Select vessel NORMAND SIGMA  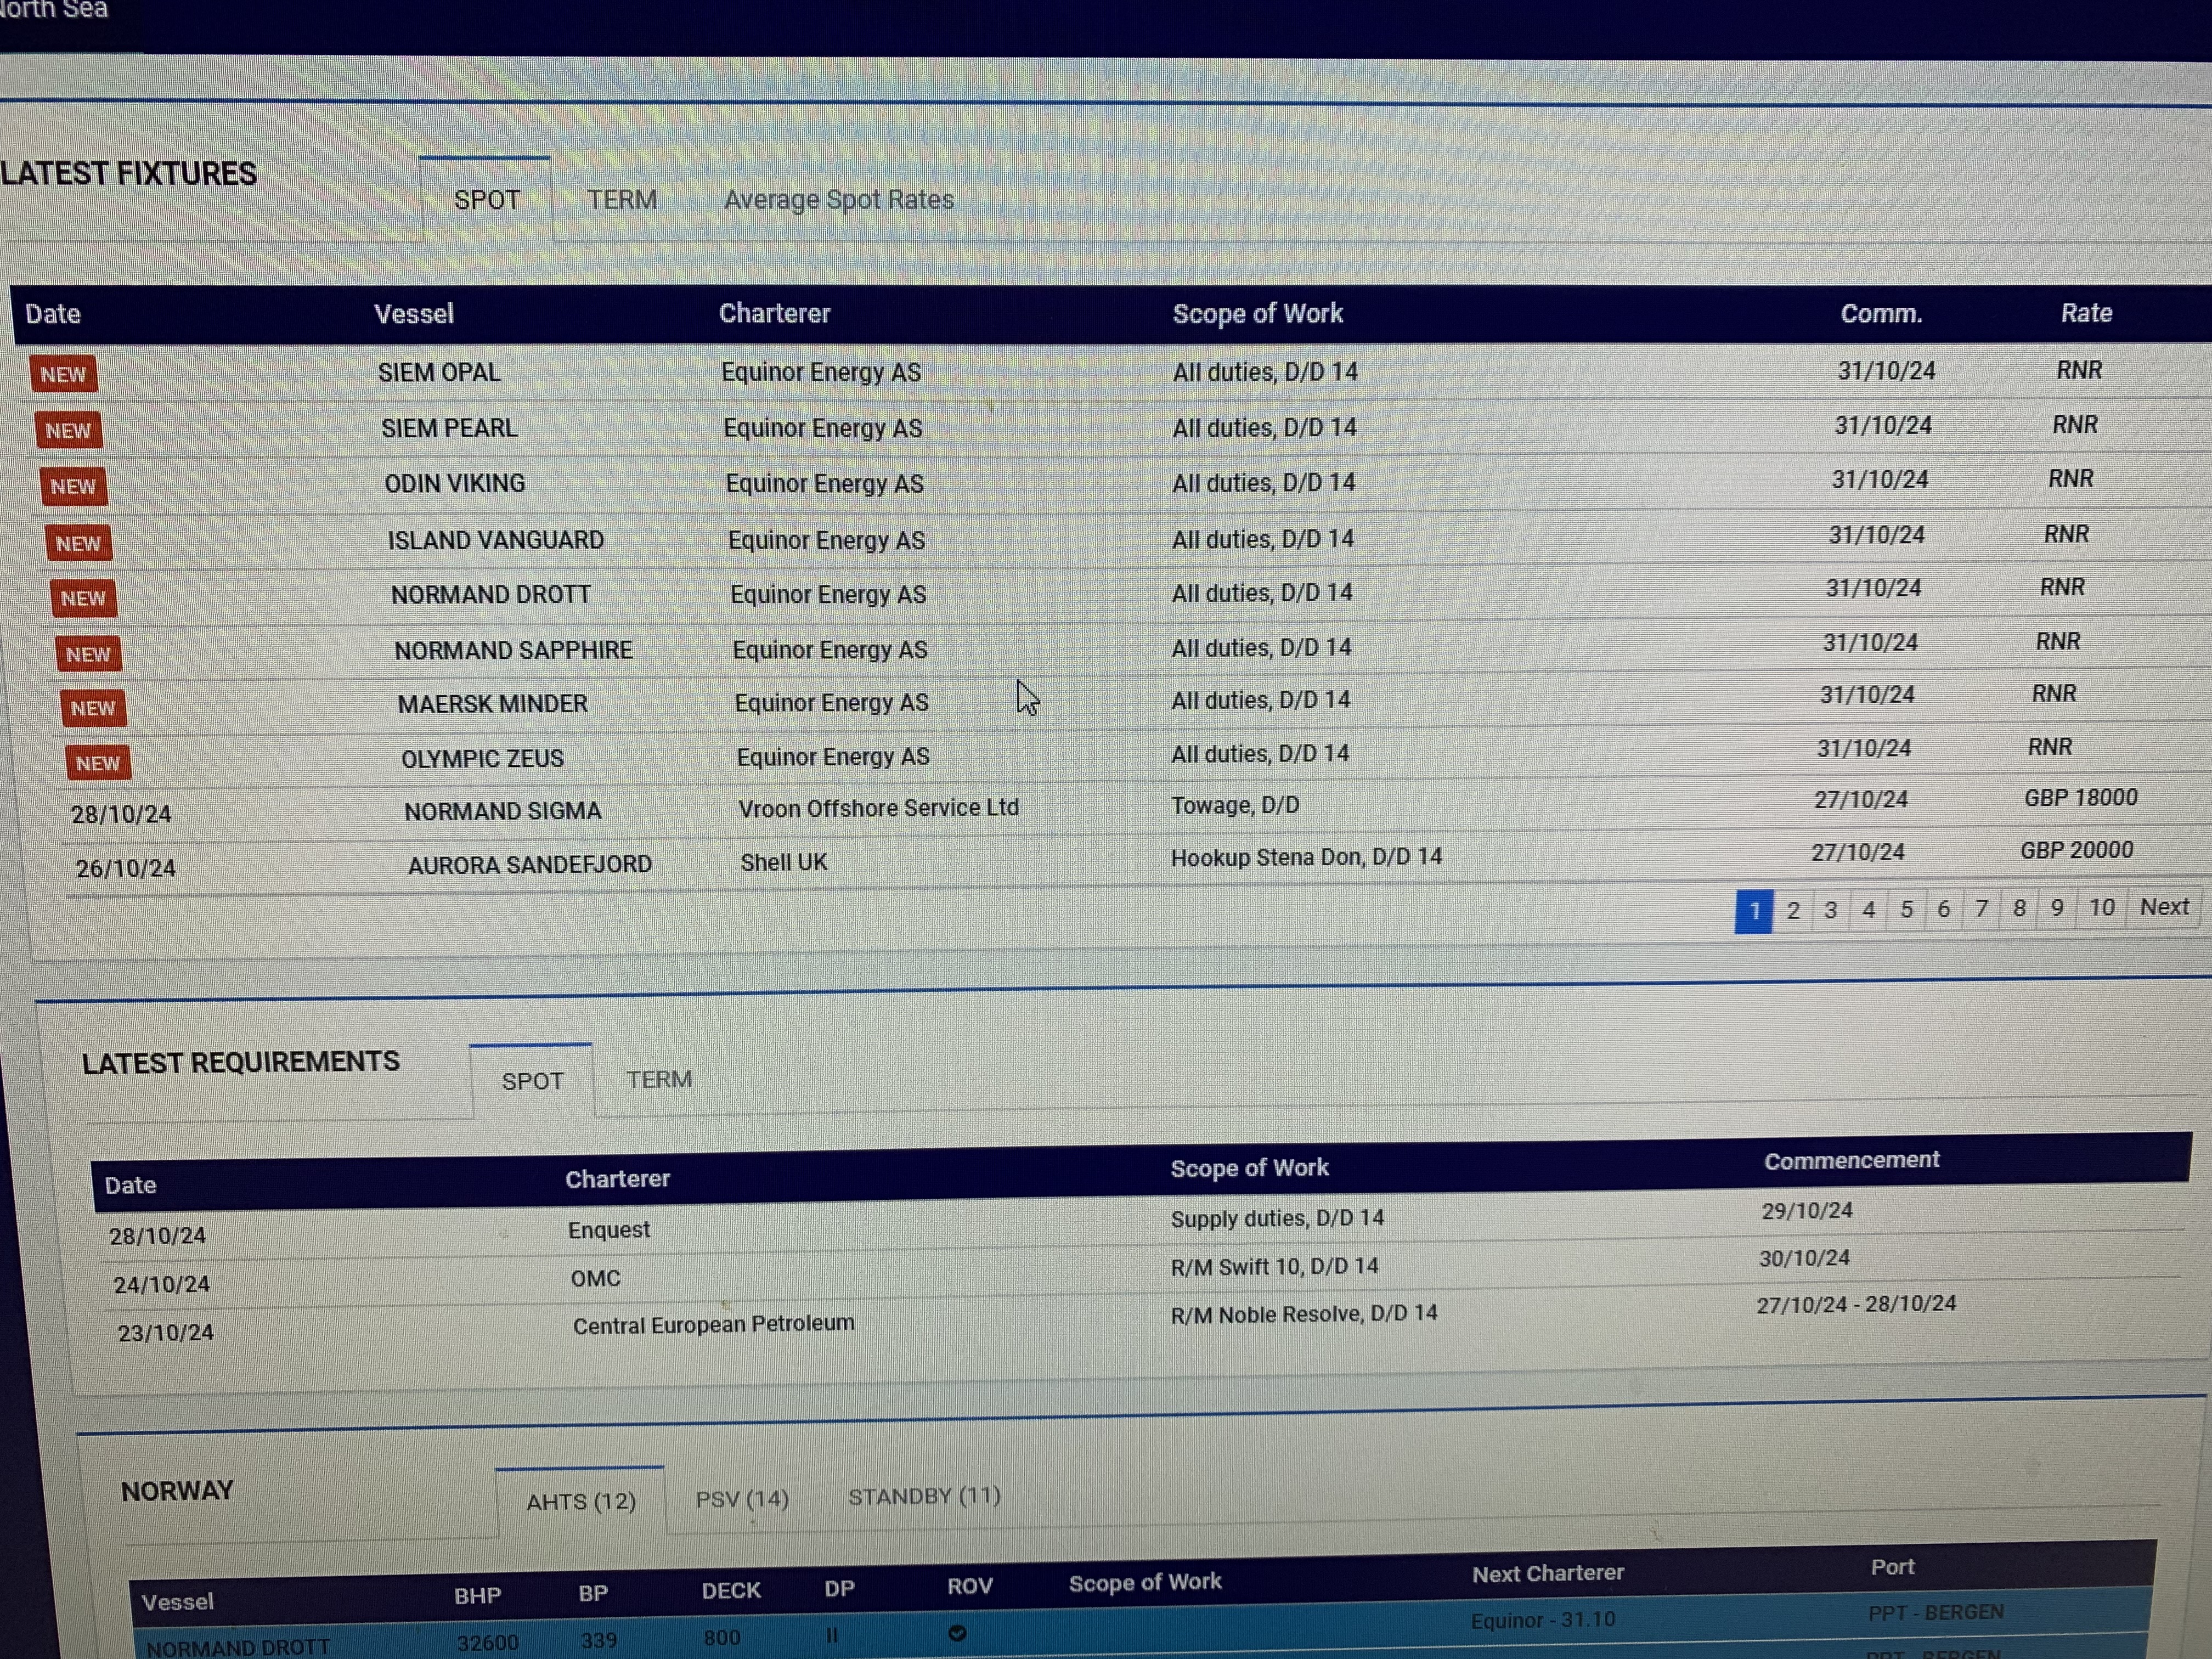pos(503,811)
